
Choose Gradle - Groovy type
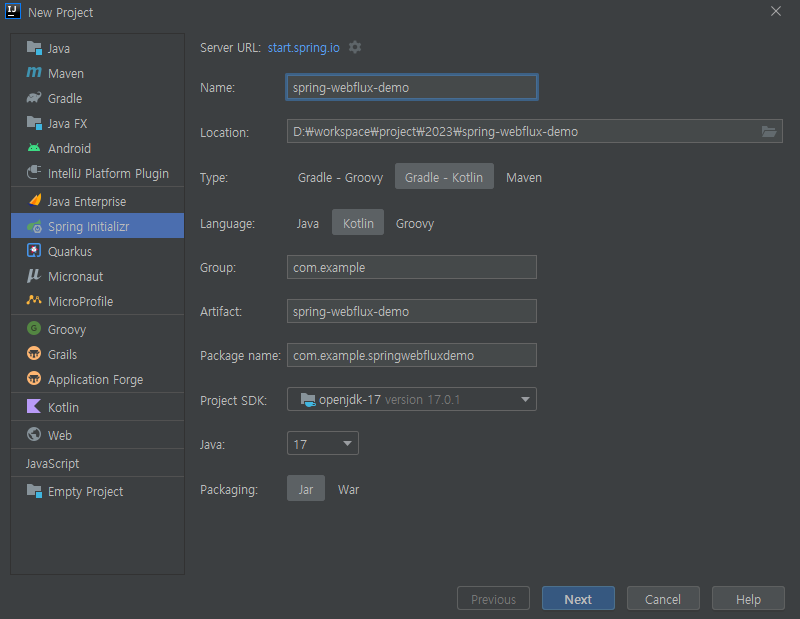tap(340, 177)
